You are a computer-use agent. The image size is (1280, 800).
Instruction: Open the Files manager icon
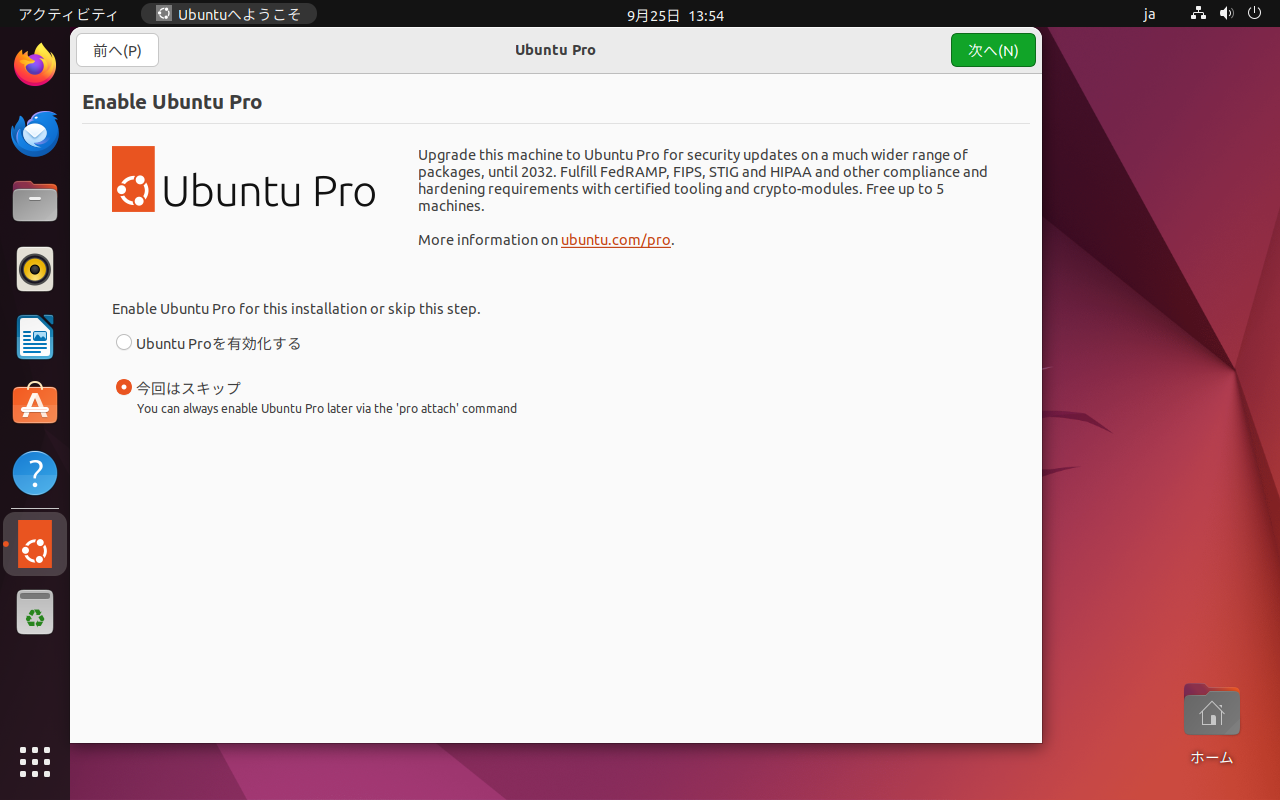[35, 201]
